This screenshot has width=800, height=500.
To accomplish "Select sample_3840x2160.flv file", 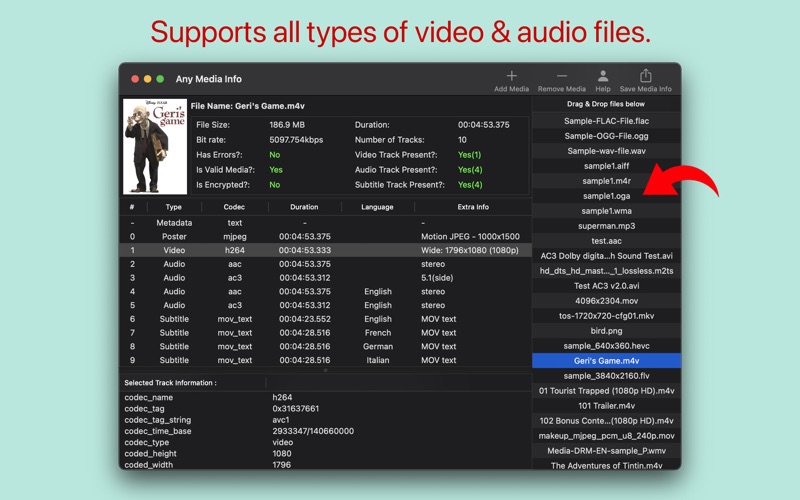I will pyautogui.click(x=606, y=376).
